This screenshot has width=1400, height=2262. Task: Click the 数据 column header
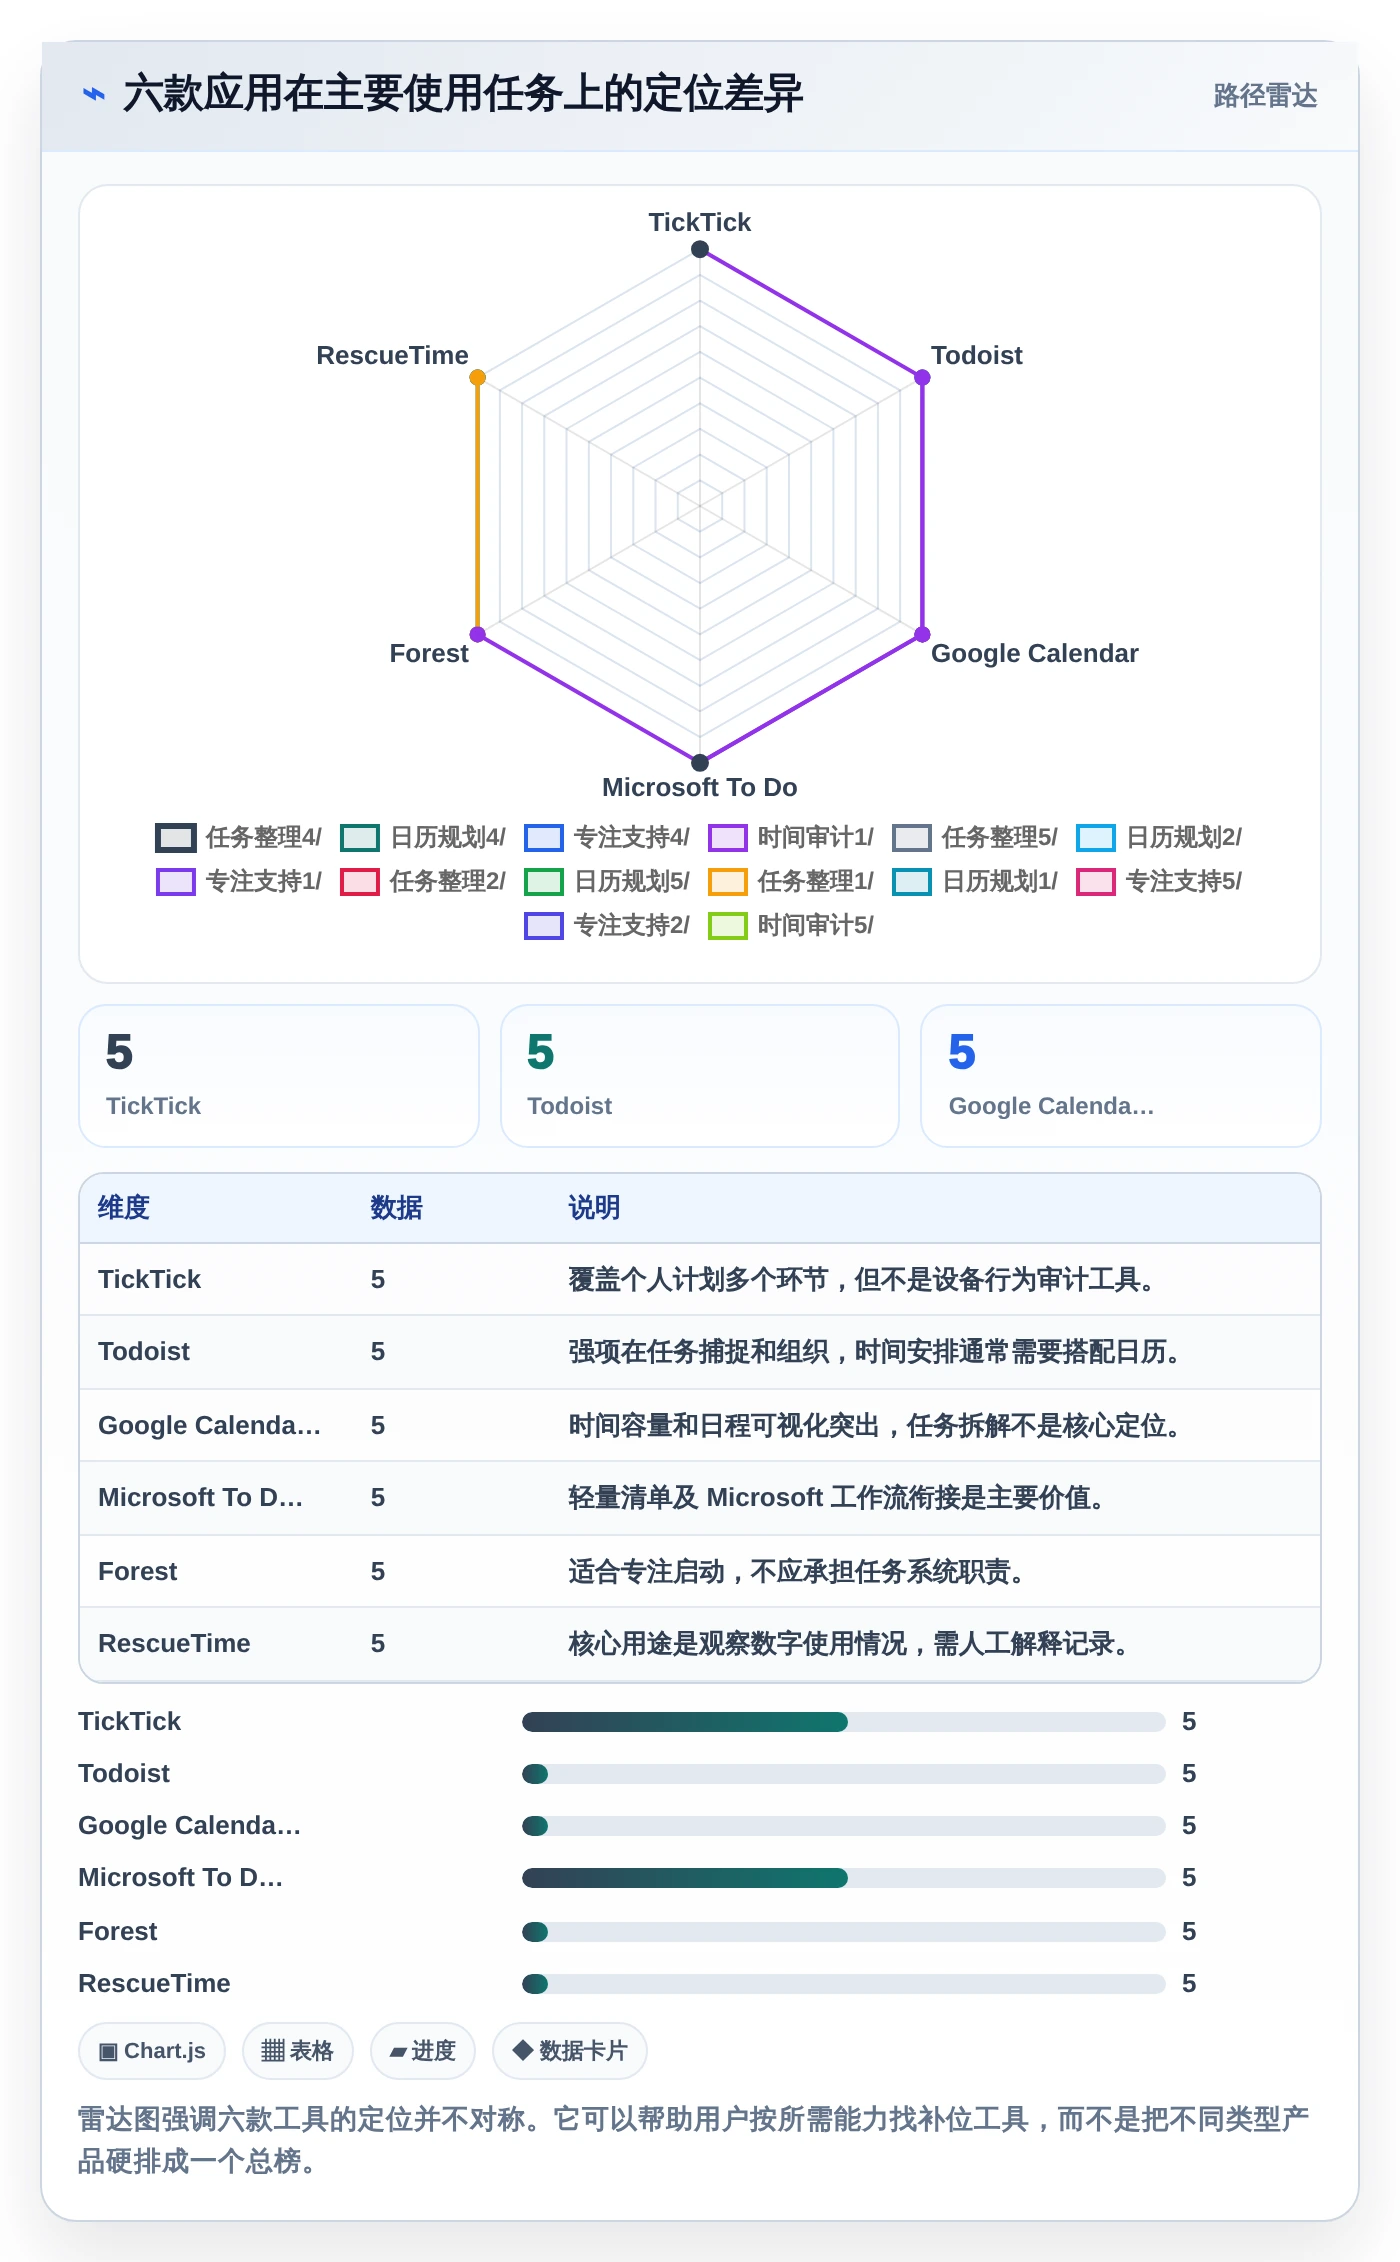pyautogui.click(x=397, y=1208)
